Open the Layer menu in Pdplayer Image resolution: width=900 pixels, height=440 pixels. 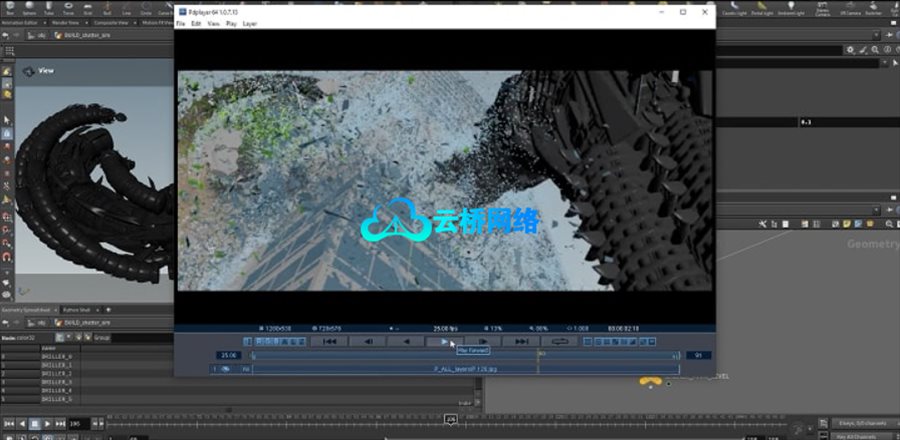[x=249, y=23]
